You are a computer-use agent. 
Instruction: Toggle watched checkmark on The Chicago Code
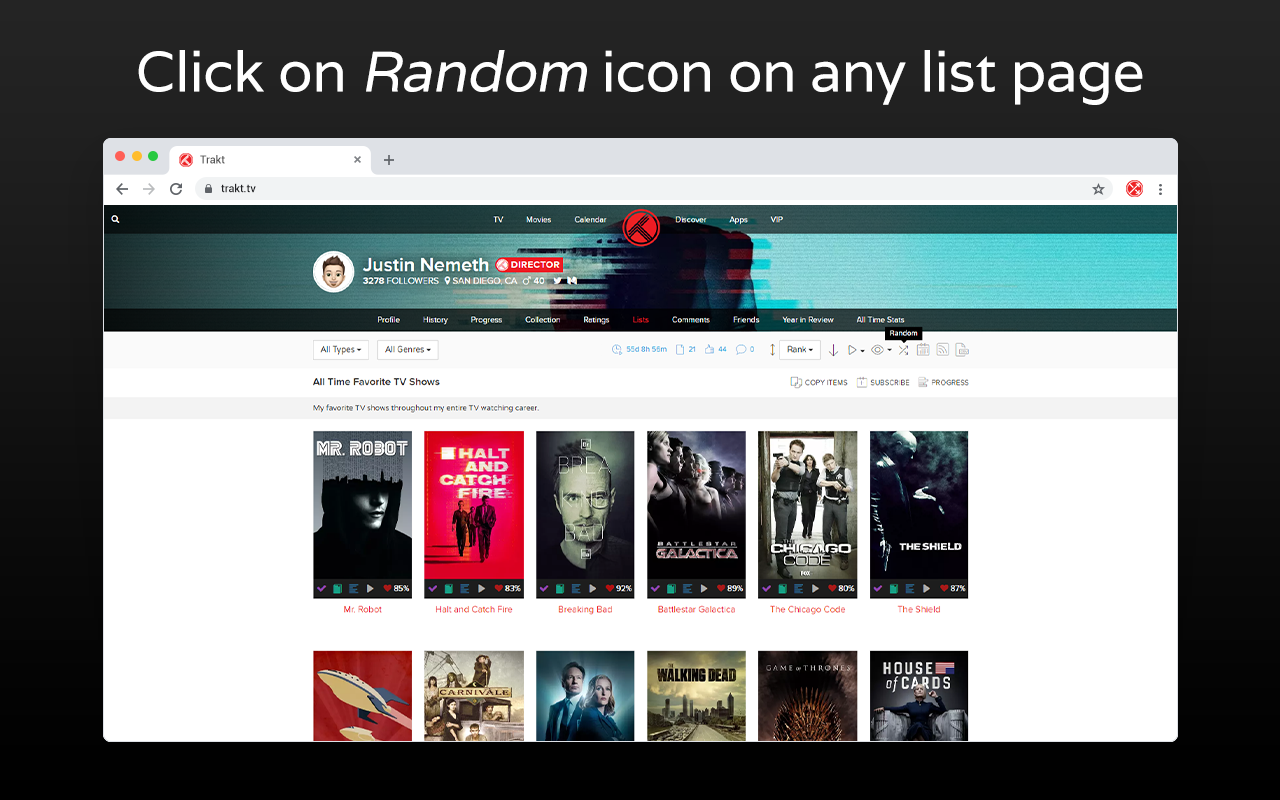pos(767,589)
